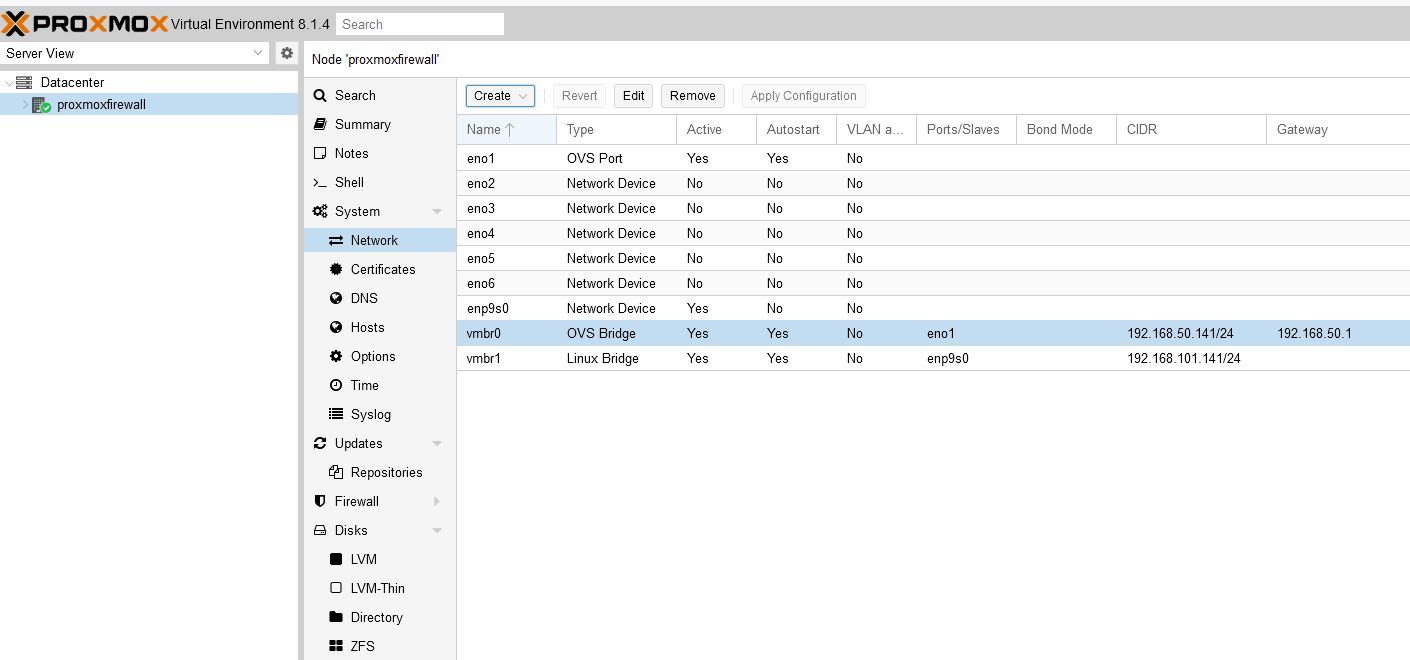Click the Updates refresh icon
Viewport: 1410px width, 660px height.
tap(320, 443)
